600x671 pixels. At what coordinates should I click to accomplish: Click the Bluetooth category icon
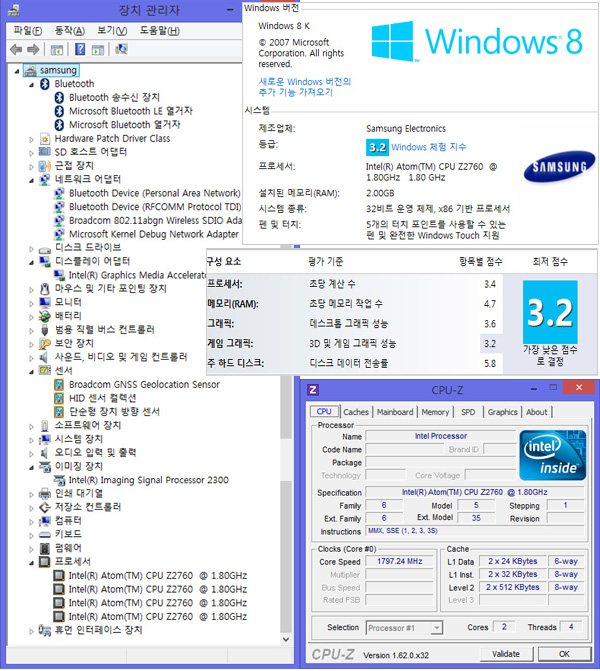coord(45,84)
